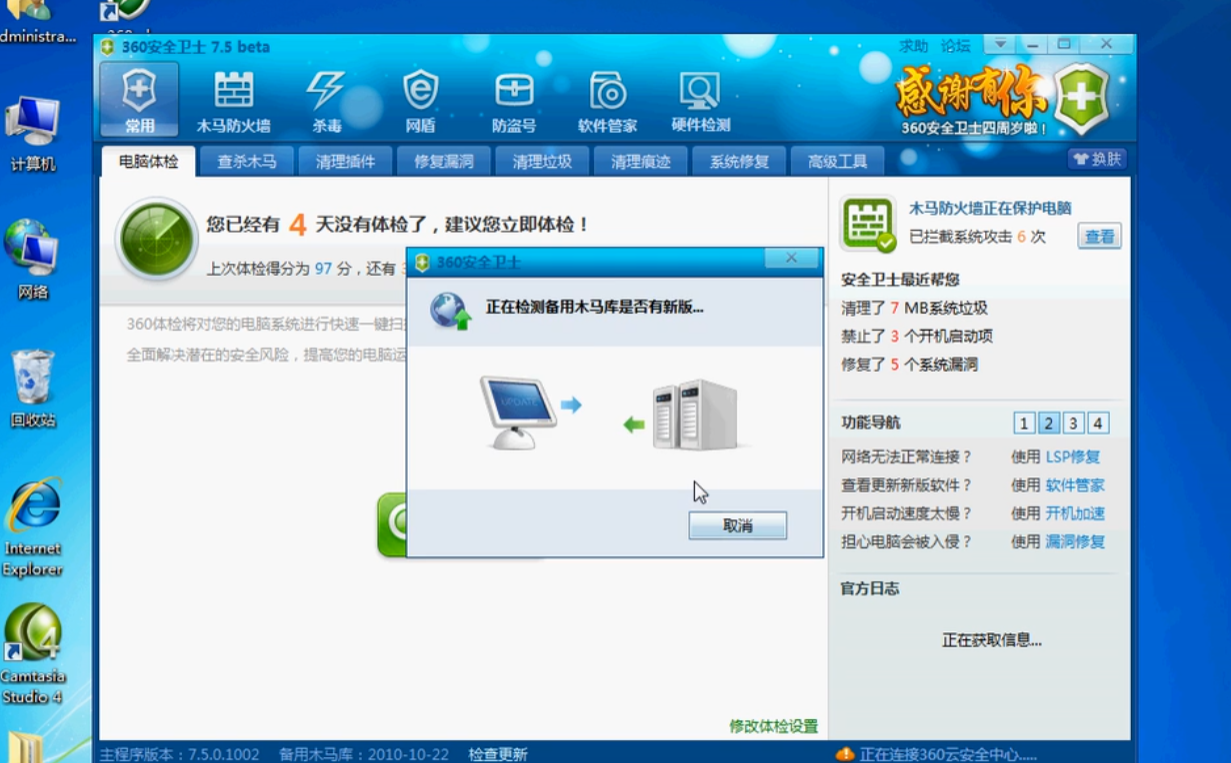Open 网络 desktop icon

click(33, 260)
